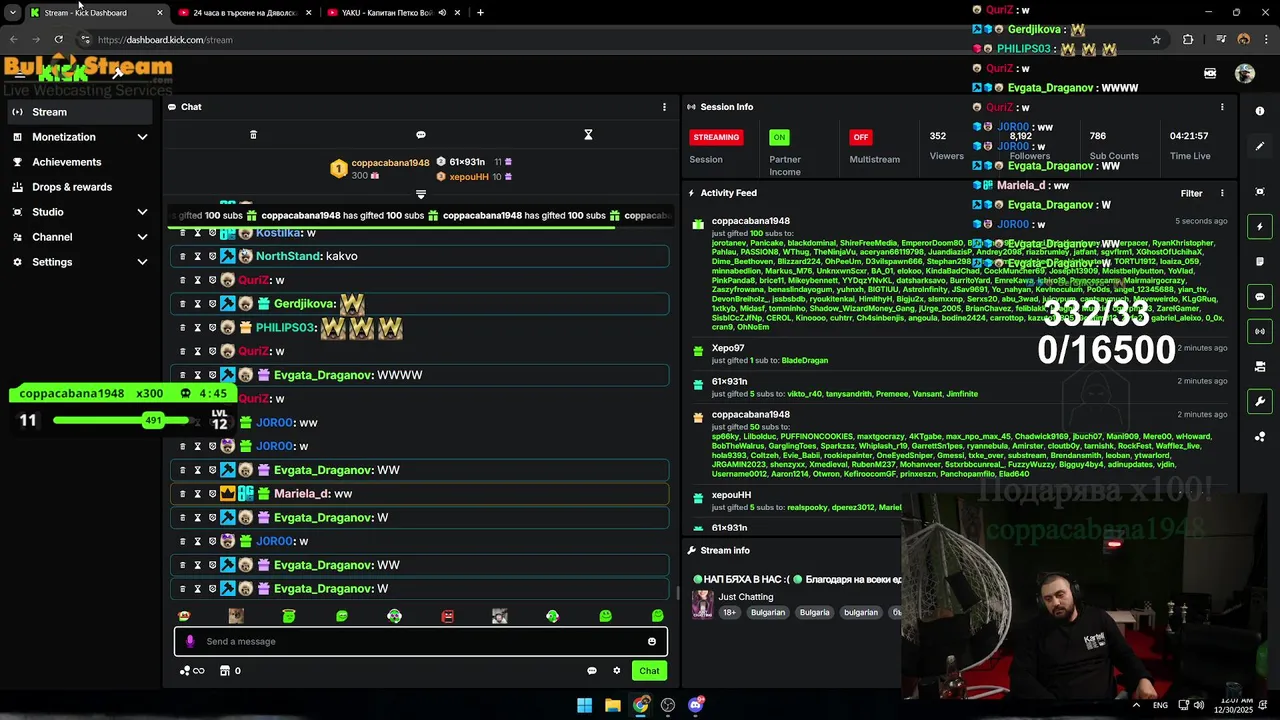Click the 18+ stream tag

click(x=729, y=613)
